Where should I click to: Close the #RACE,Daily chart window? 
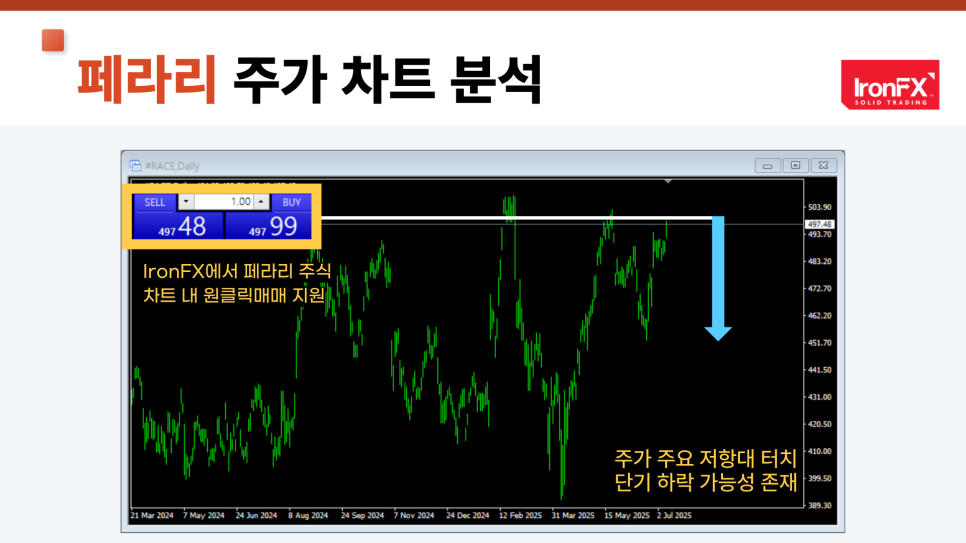pos(824,165)
